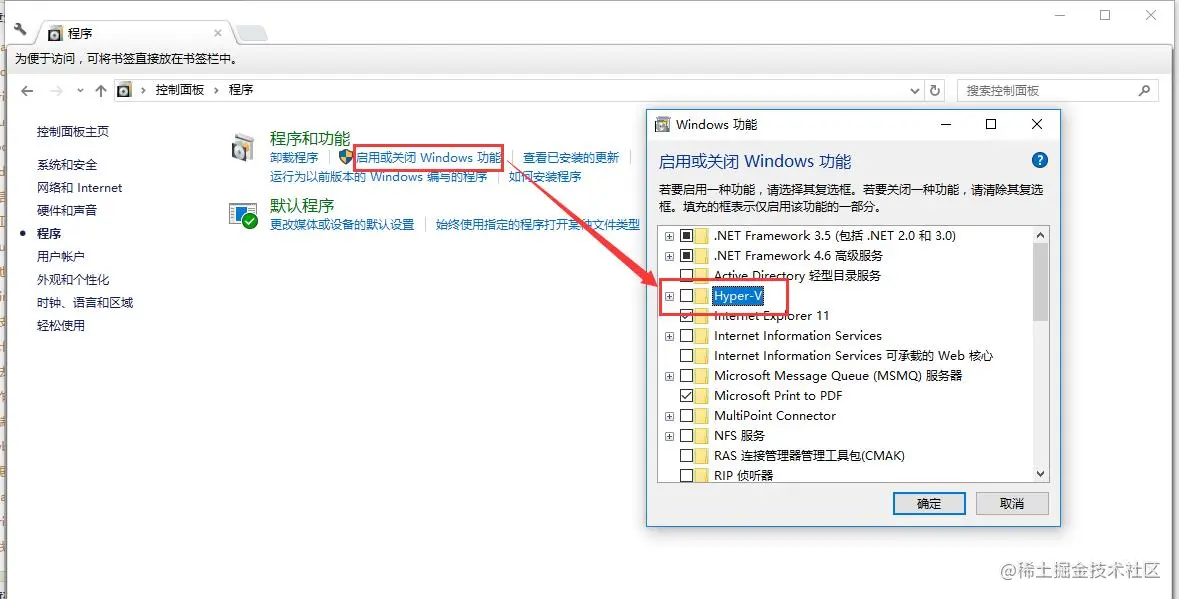Open 系统和安全 category

tap(67, 165)
